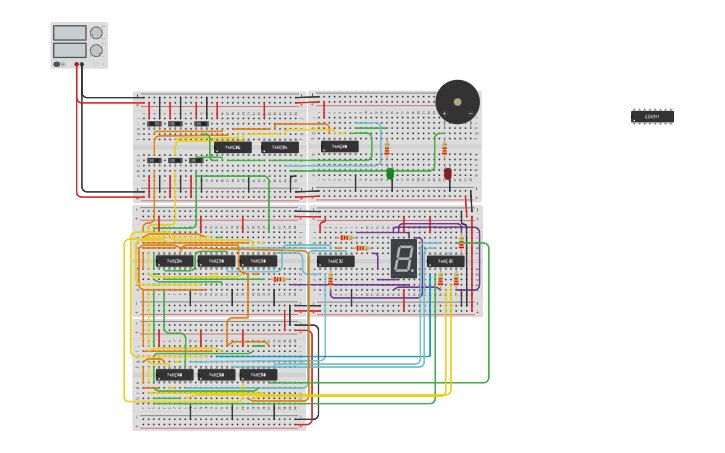Toggle the middle slide switch in lower row
This screenshot has height=453, width=725.
(175, 160)
